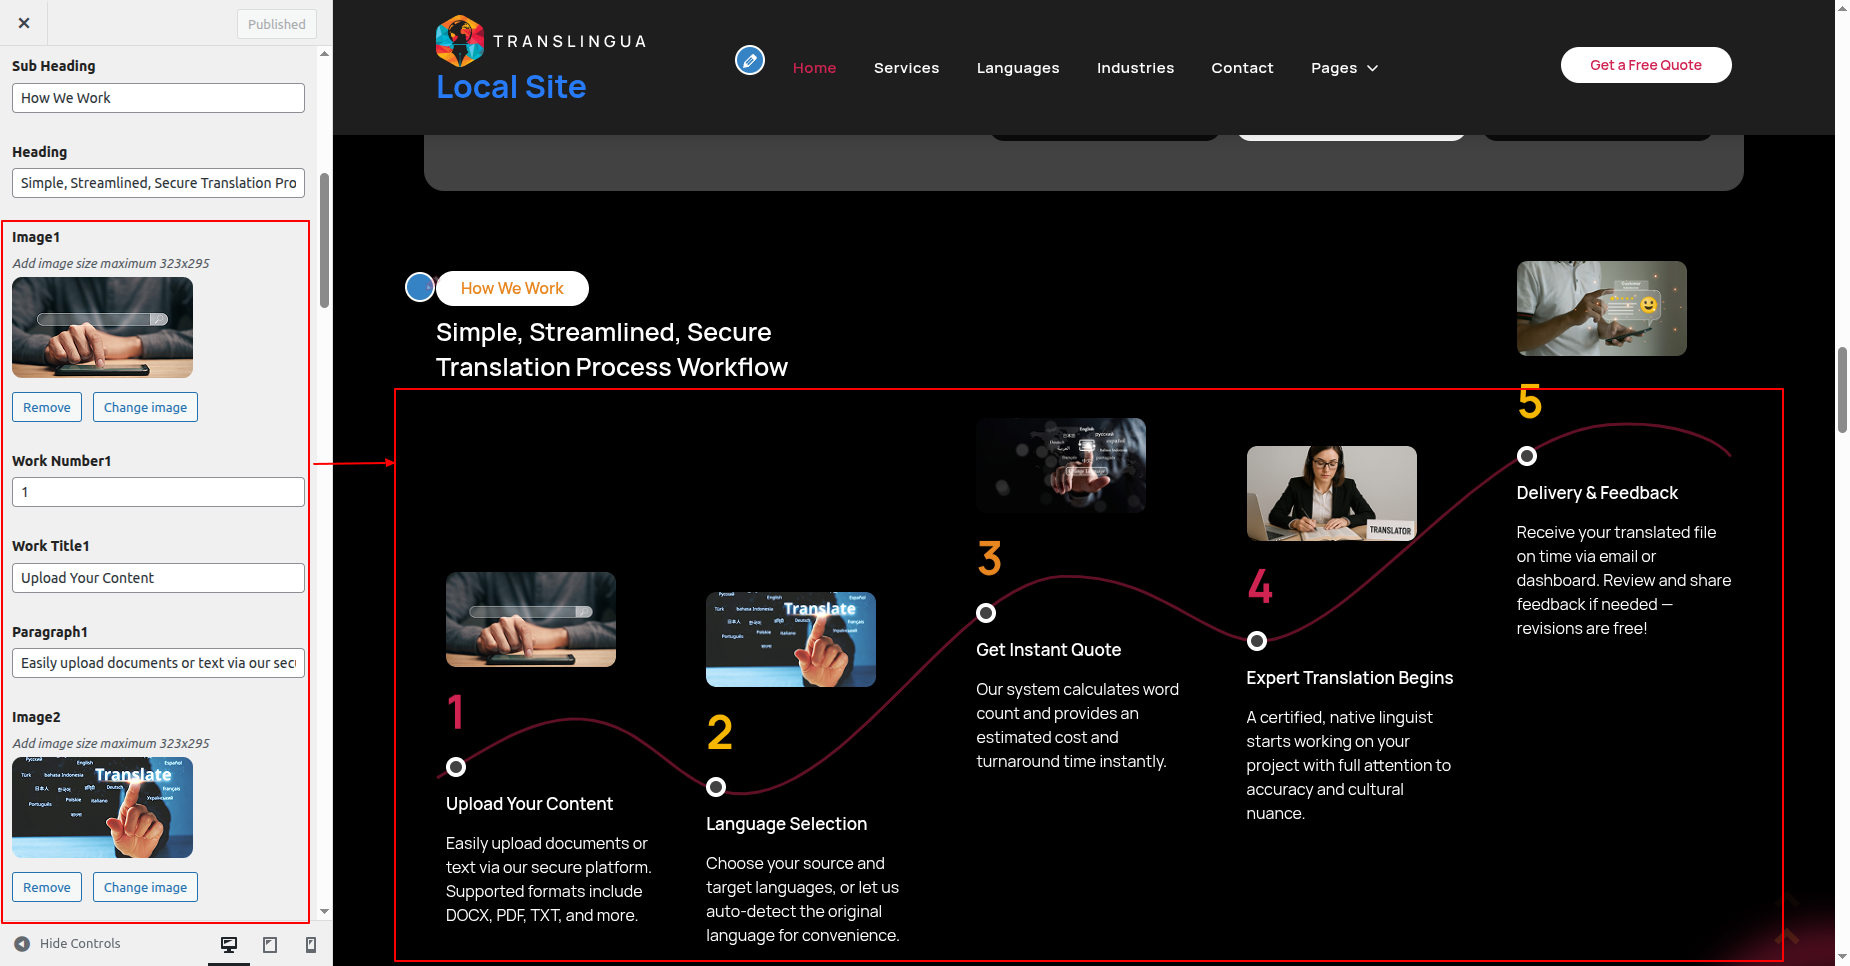Click the Work Title1 input field

click(158, 578)
